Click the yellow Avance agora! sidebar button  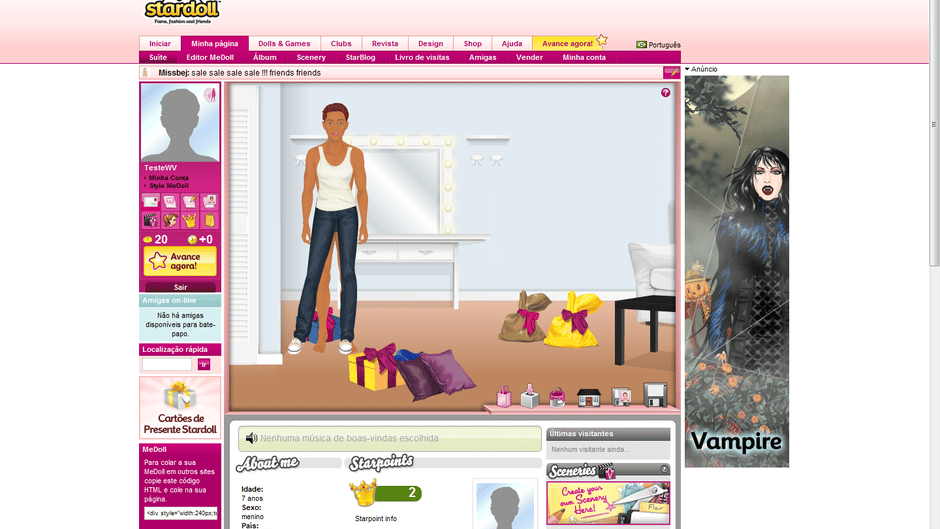[180, 262]
